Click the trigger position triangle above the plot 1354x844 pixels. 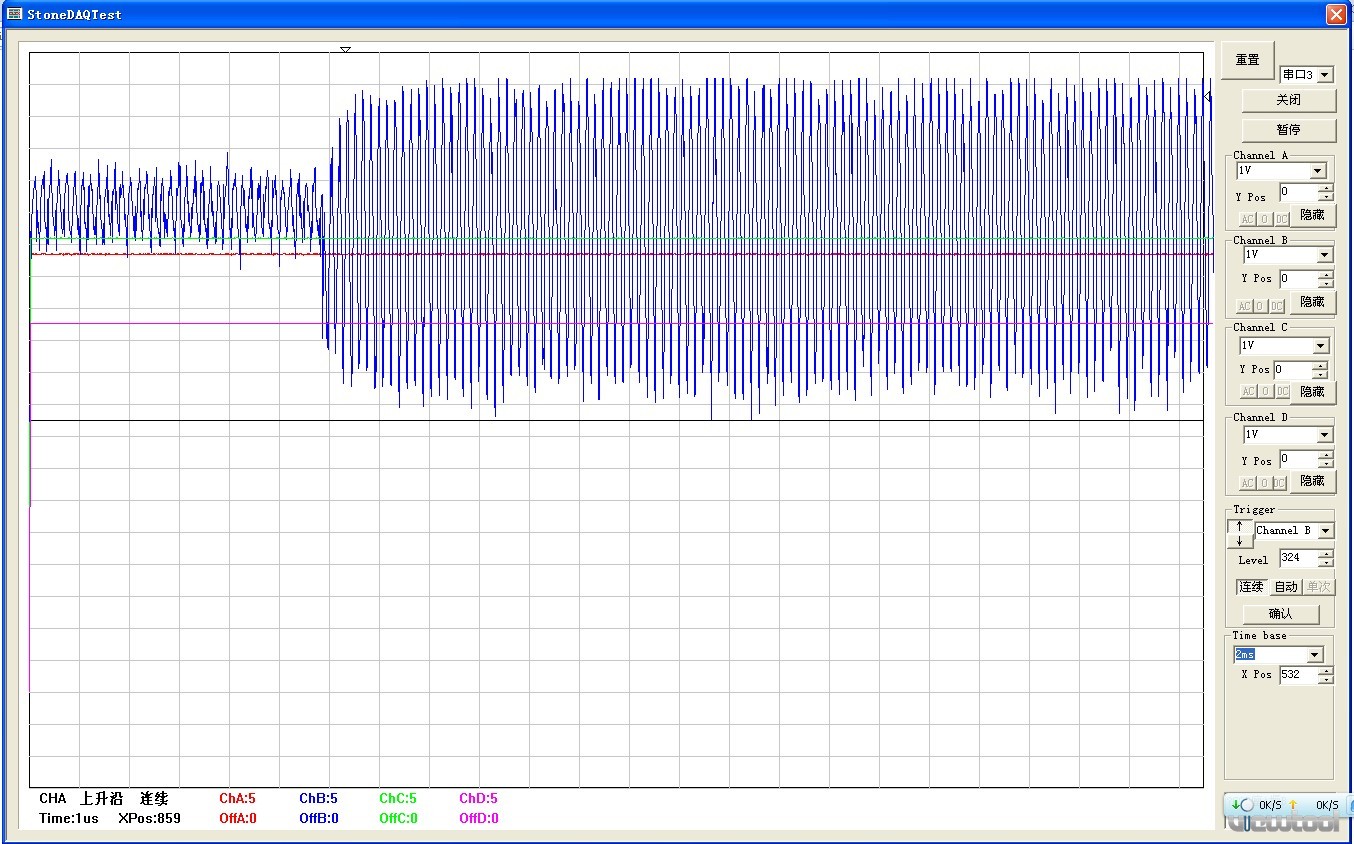tap(345, 49)
